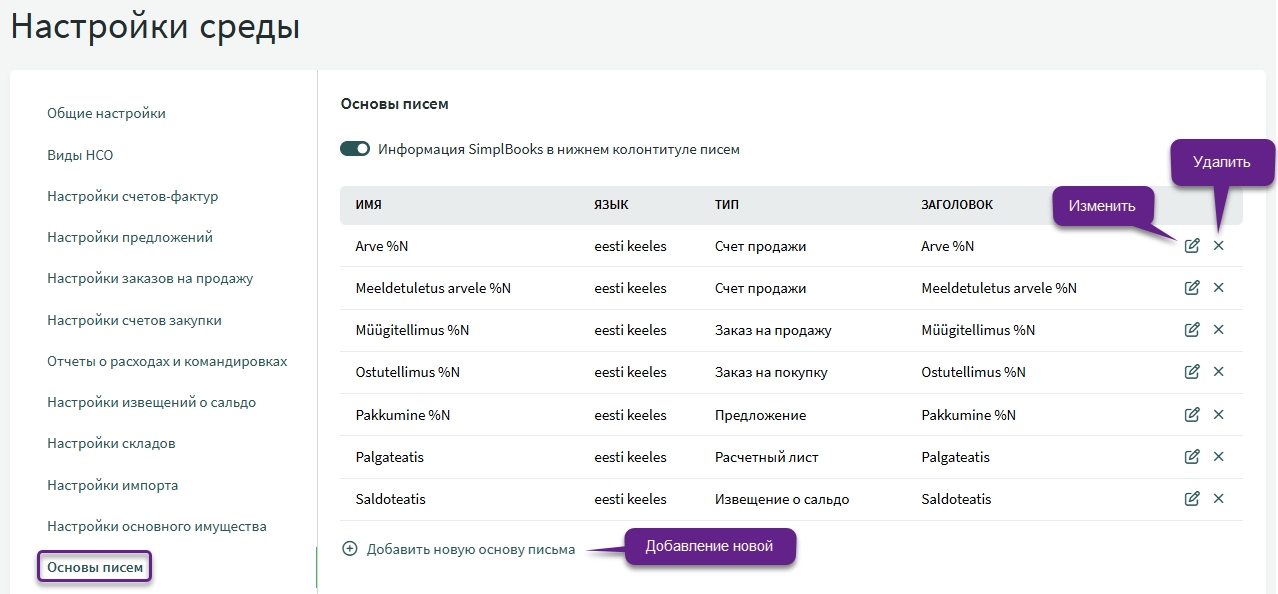This screenshot has height=594, width=1278.
Task: Select Настройки складов in sidebar
Action: point(111,444)
